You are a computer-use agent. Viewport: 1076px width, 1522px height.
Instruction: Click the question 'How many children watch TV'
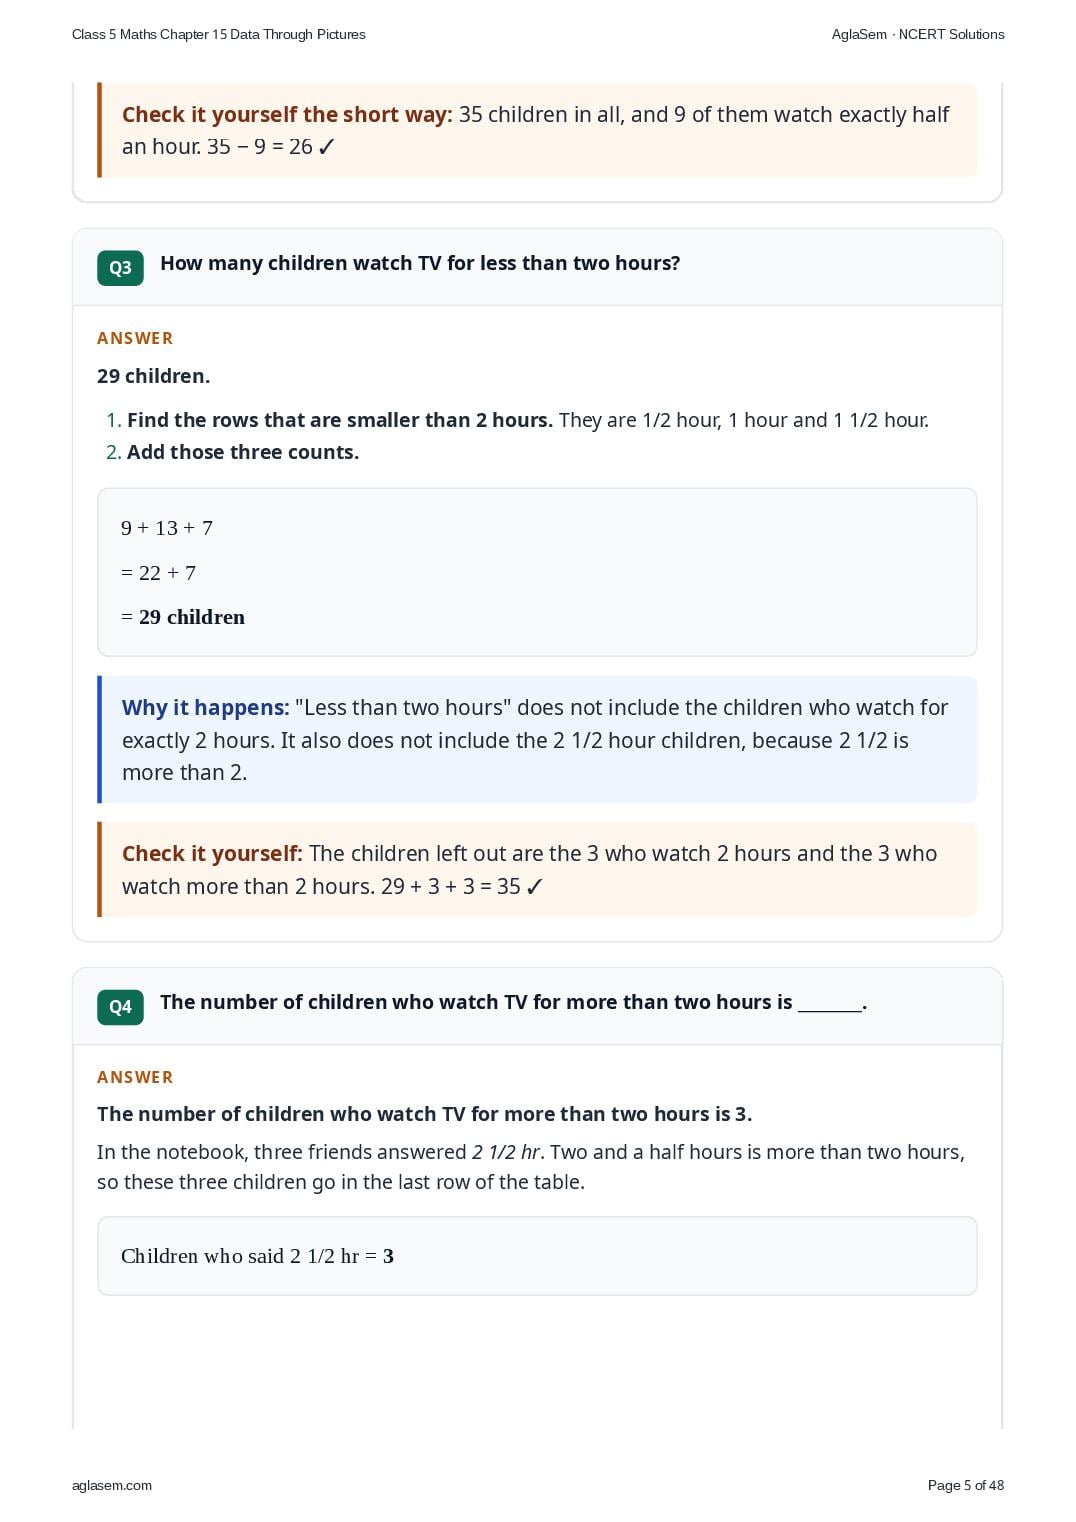coord(420,263)
